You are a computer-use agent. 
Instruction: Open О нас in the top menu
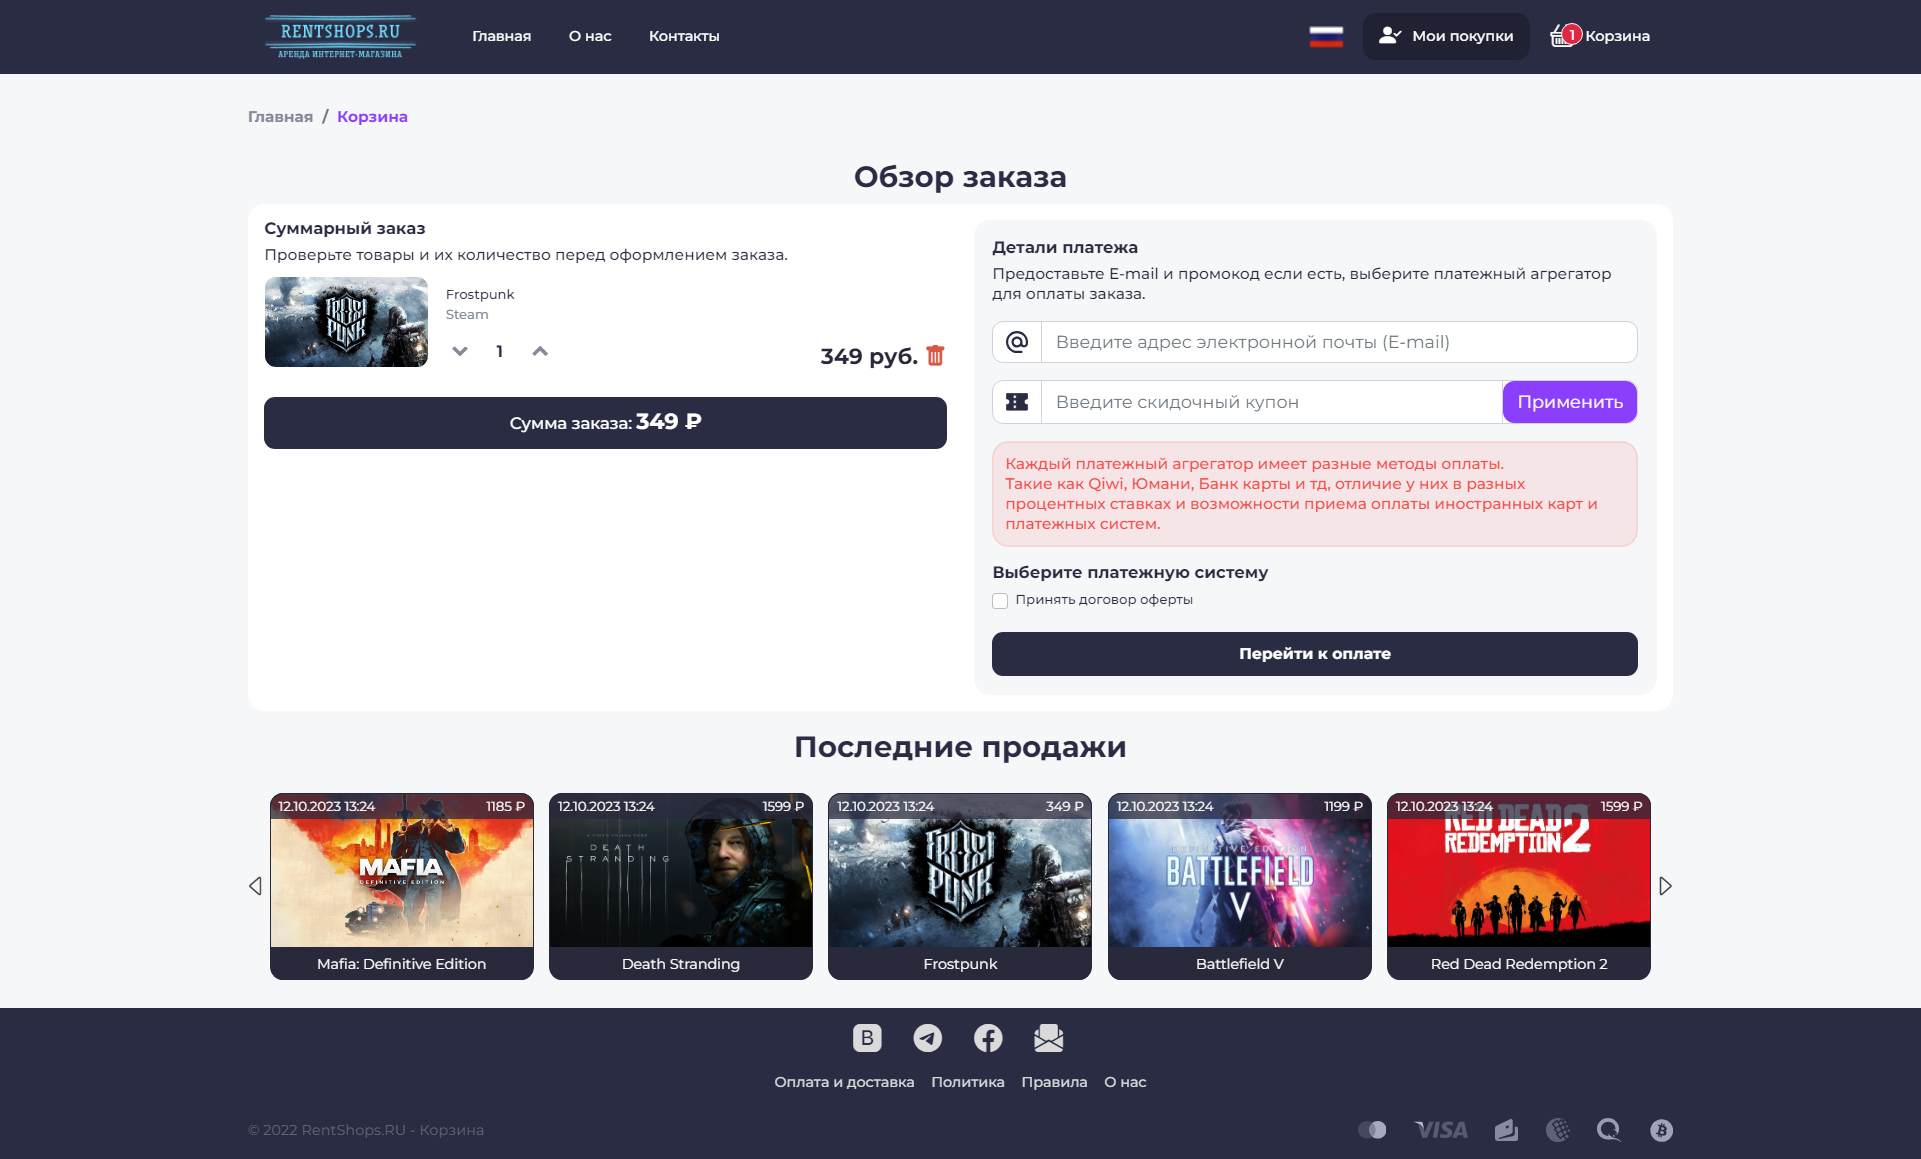click(x=590, y=36)
